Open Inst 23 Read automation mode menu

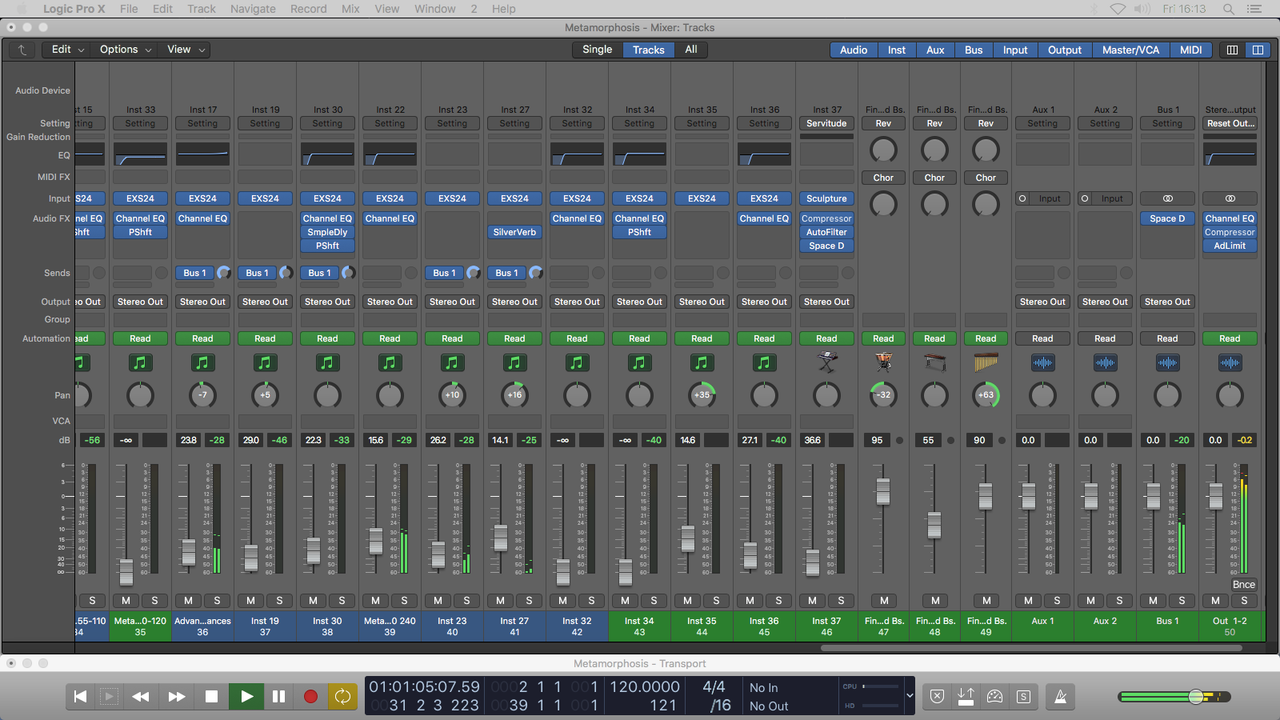[452, 338]
